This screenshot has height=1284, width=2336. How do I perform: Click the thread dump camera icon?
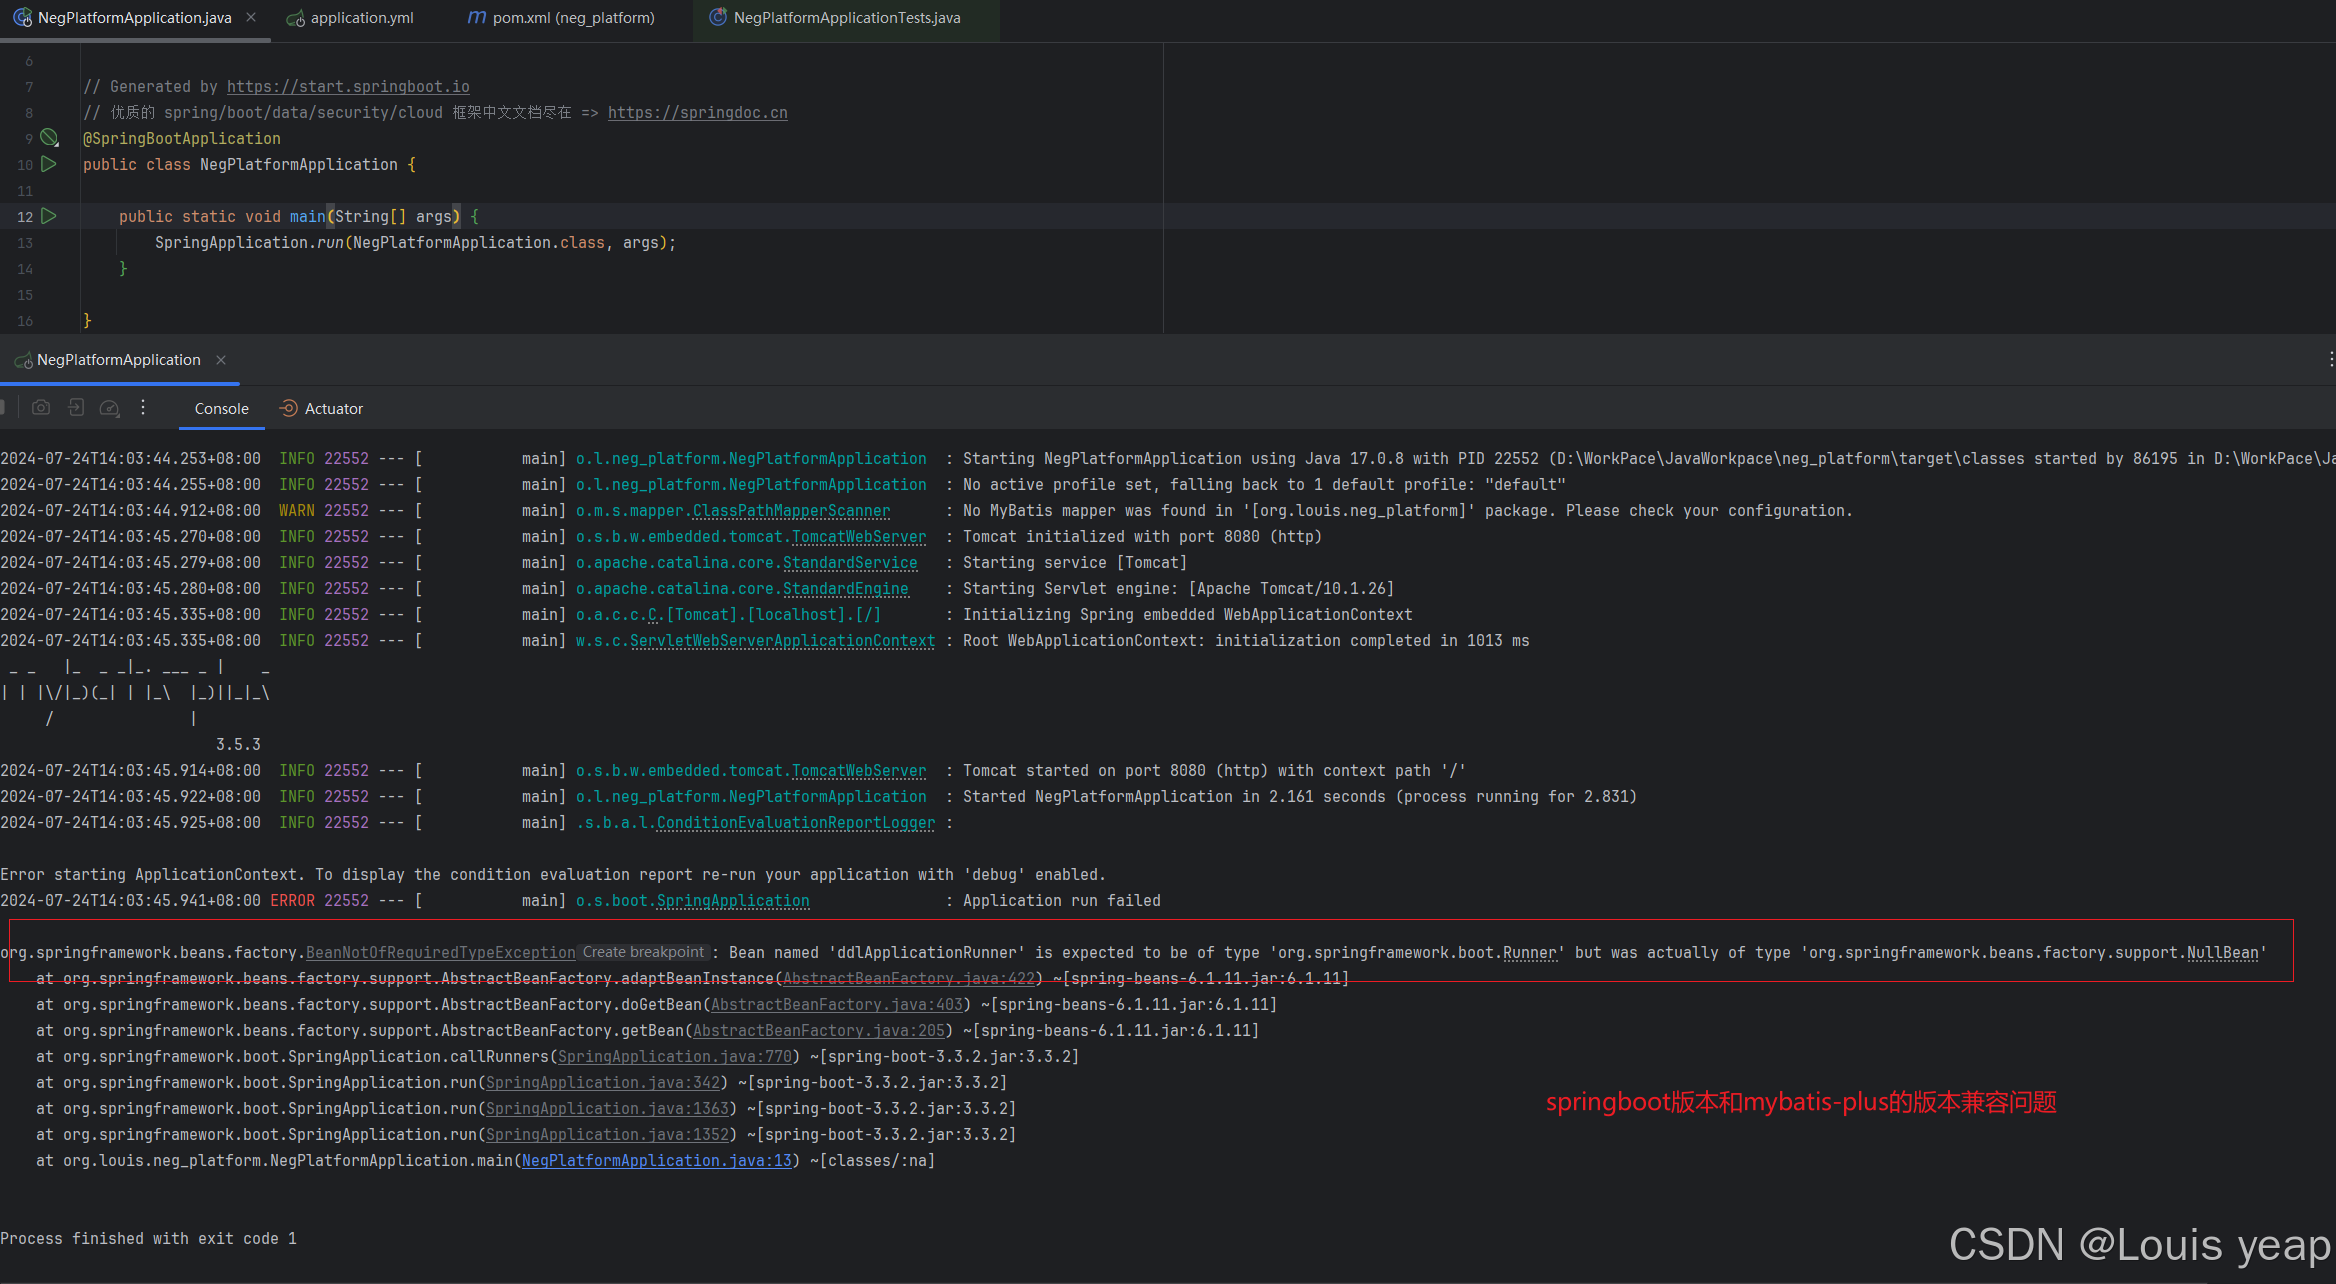(x=41, y=408)
